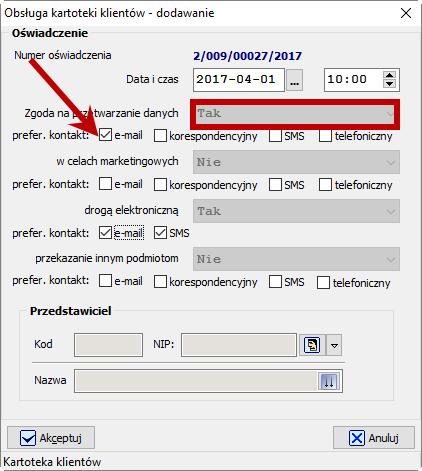Click the Kod input field
This screenshot has height=471, width=422.
(x=108, y=345)
